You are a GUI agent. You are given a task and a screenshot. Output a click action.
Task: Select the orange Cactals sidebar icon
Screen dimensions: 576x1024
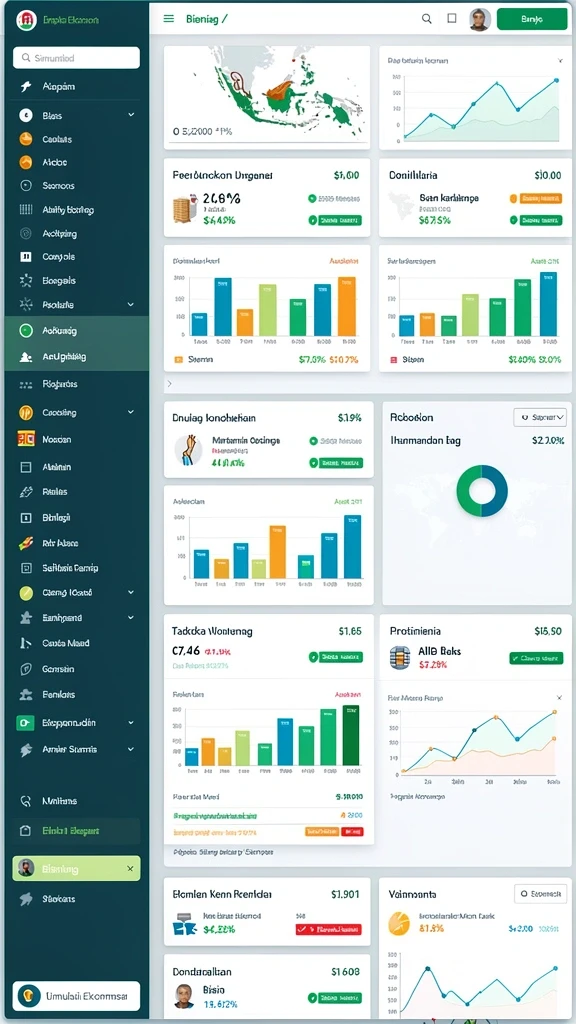(26, 139)
